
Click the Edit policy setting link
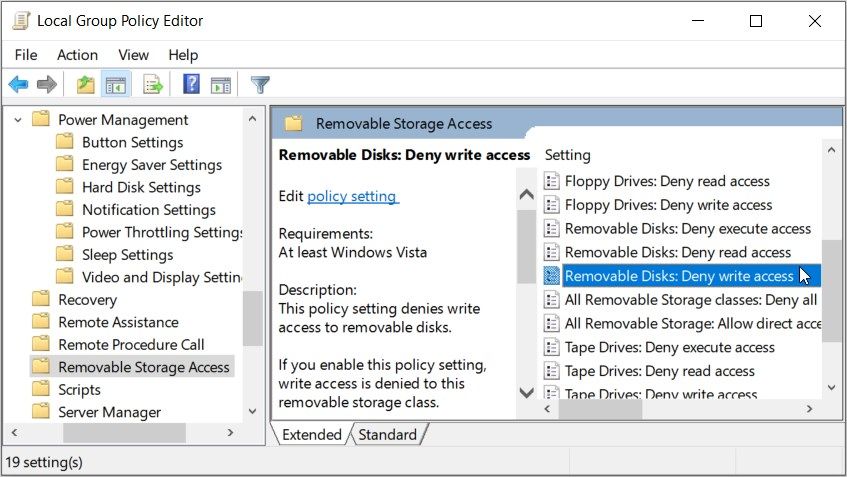coord(353,196)
